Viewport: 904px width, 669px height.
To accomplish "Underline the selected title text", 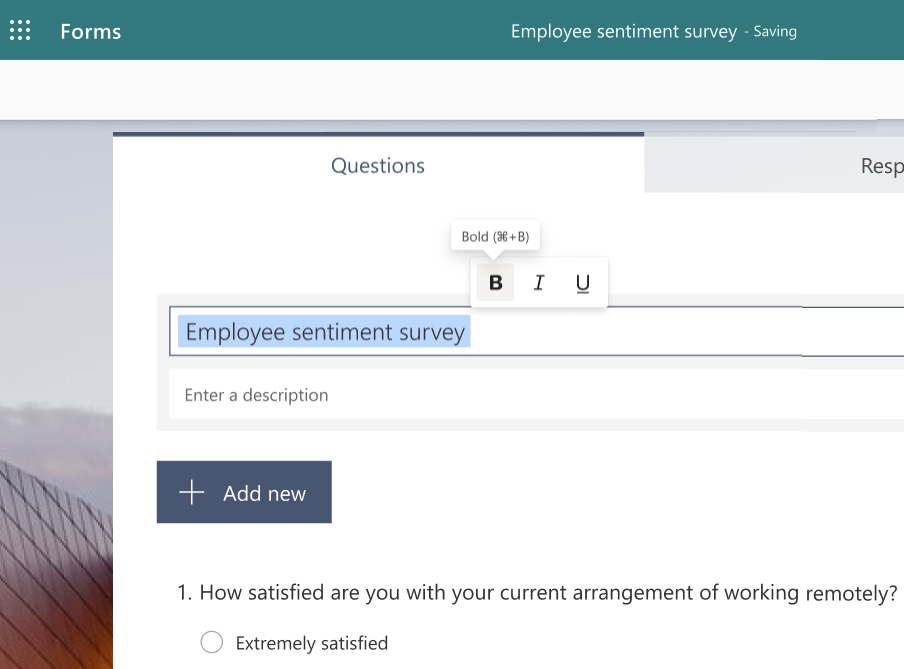I will [x=583, y=283].
